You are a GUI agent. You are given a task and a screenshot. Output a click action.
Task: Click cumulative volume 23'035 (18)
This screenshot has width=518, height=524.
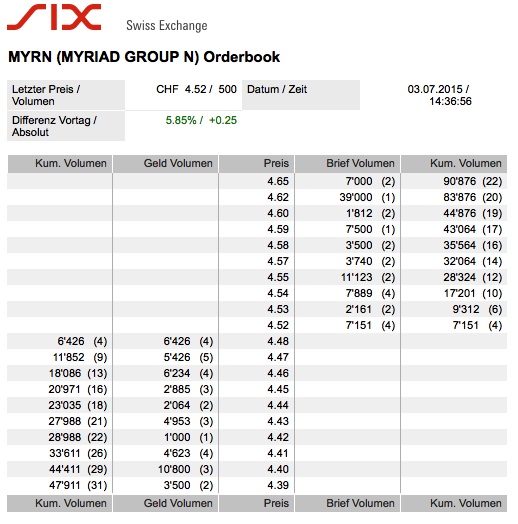[x=78, y=405]
